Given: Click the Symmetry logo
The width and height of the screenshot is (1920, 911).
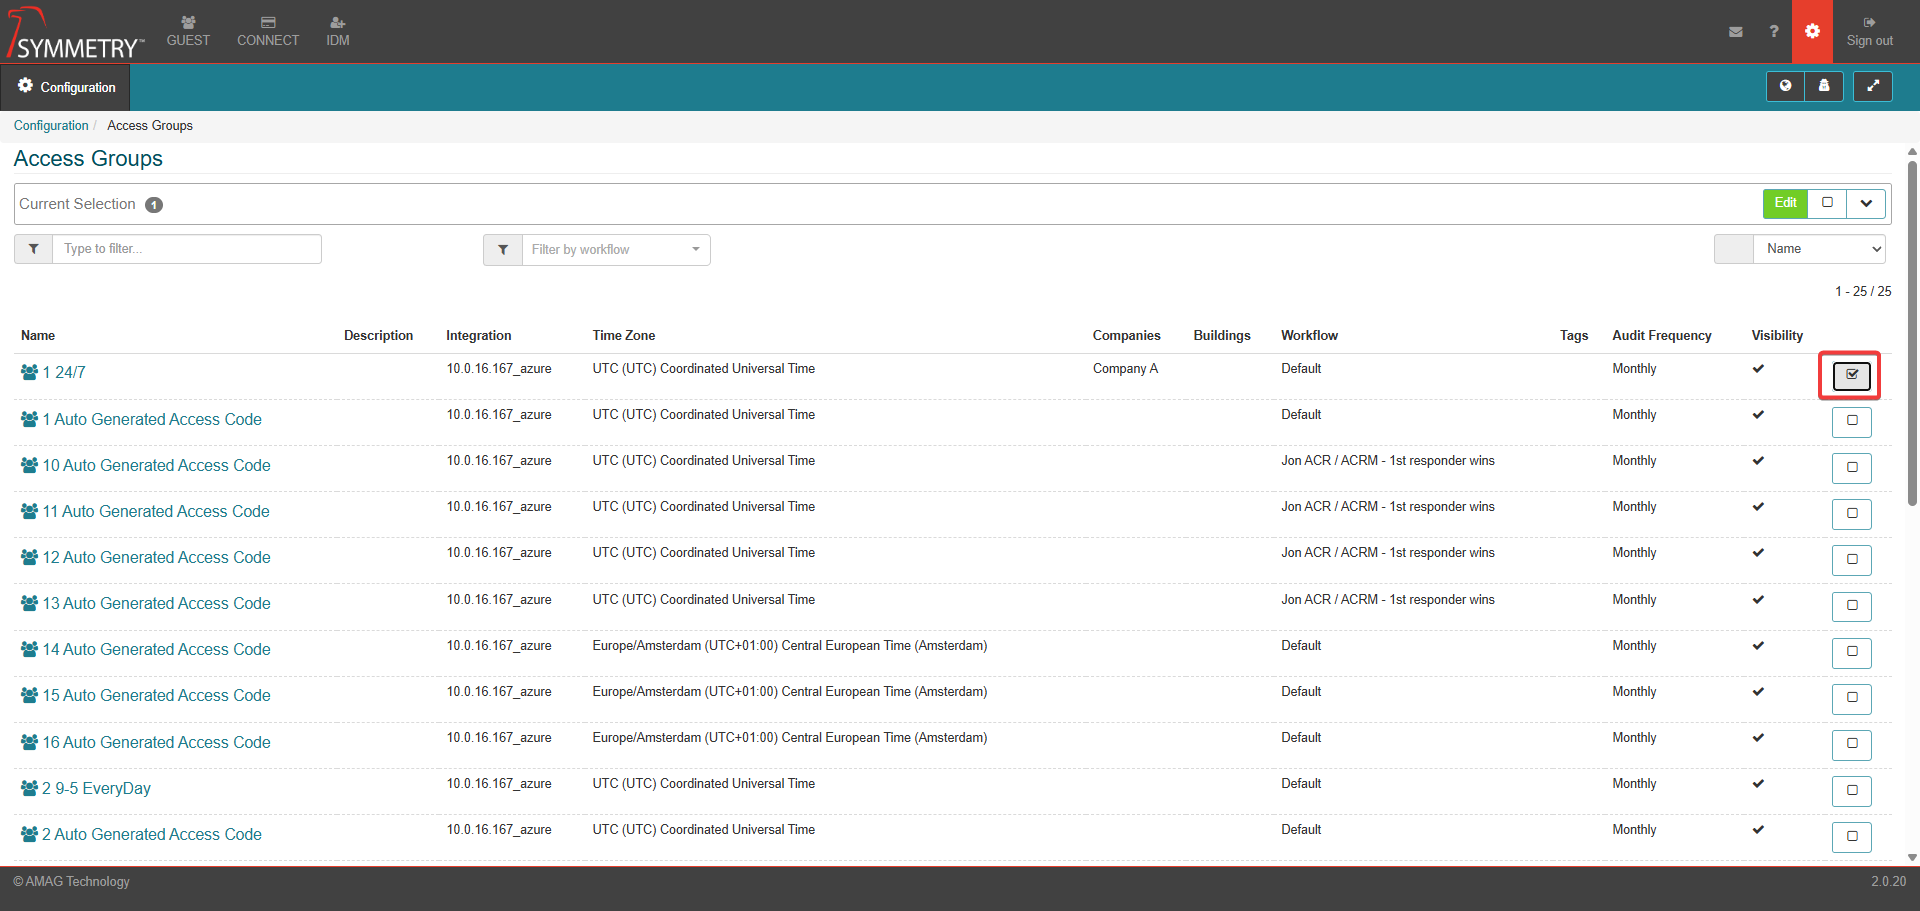Looking at the screenshot, I should click(x=76, y=34).
